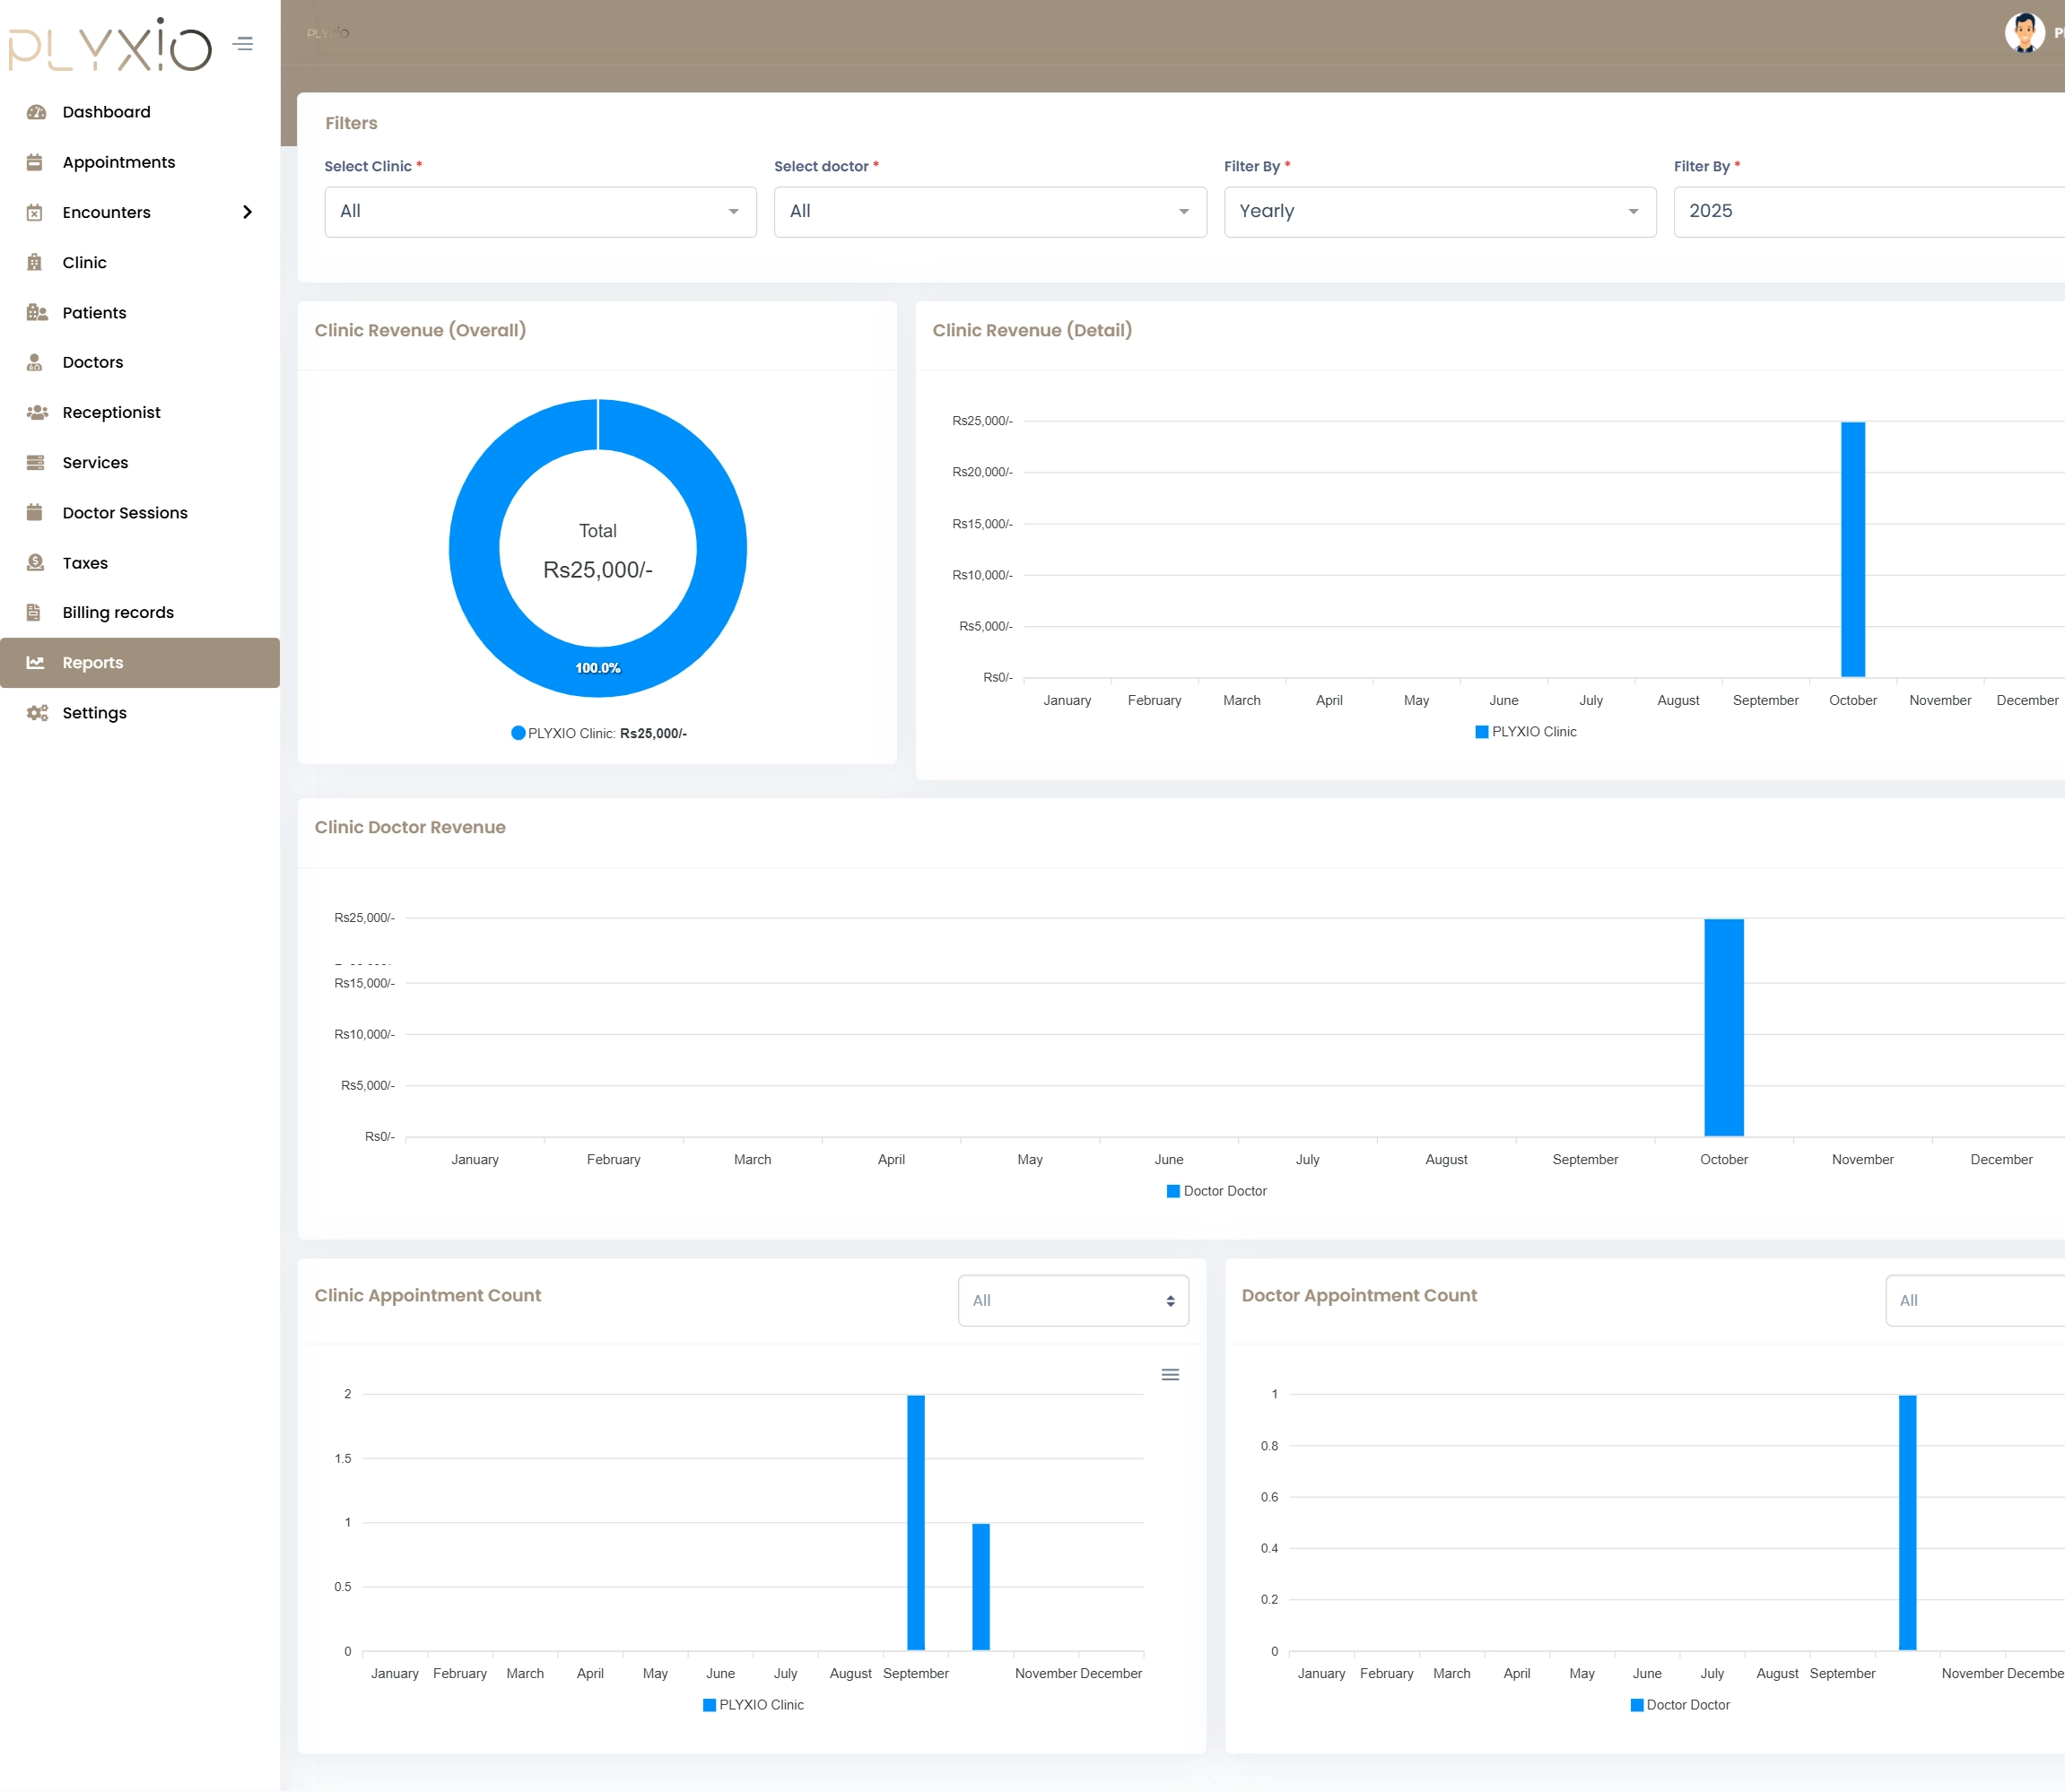Viewport: 2065px width, 1792px height.
Task: Click the Clinic building icon
Action: pos(35,262)
